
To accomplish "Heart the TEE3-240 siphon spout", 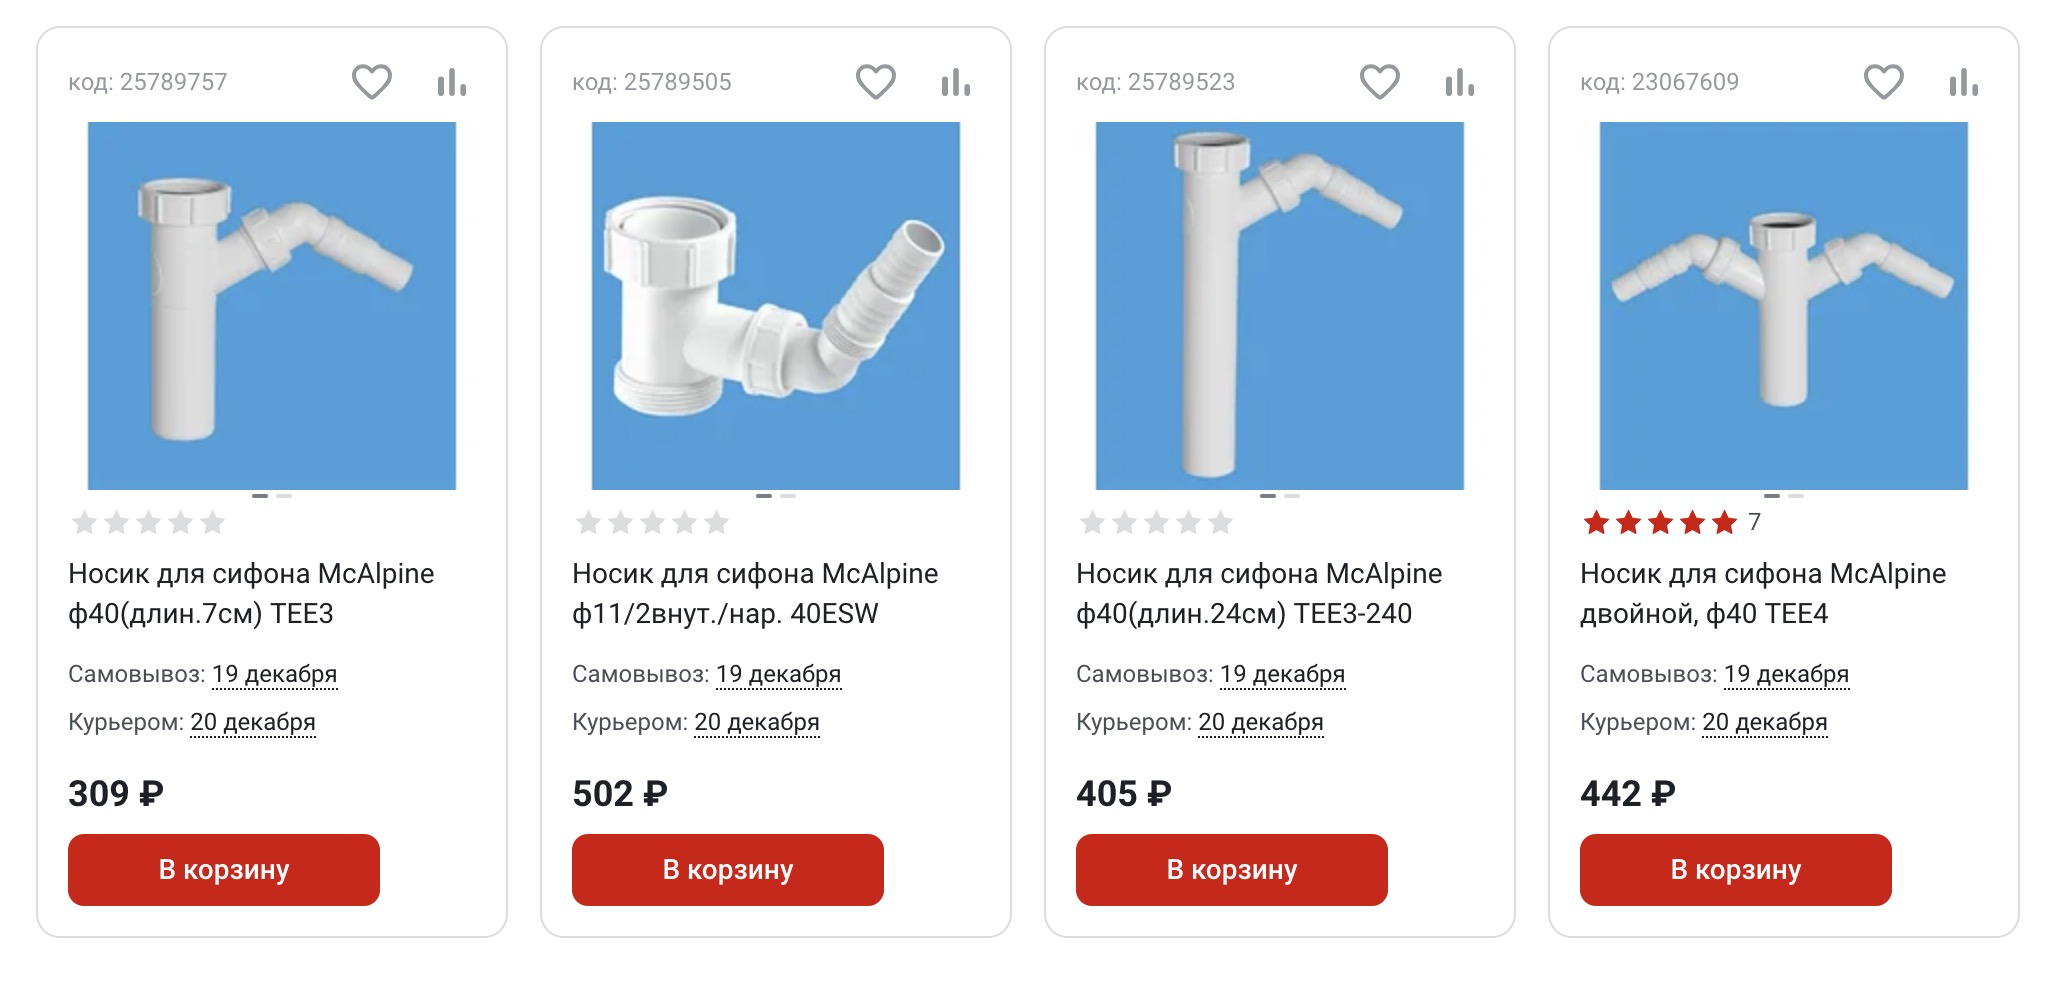I will point(1379,82).
